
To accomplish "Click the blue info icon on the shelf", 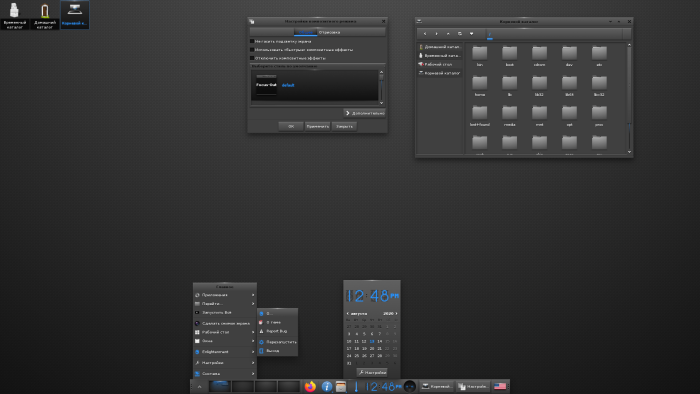I will [x=326, y=386].
